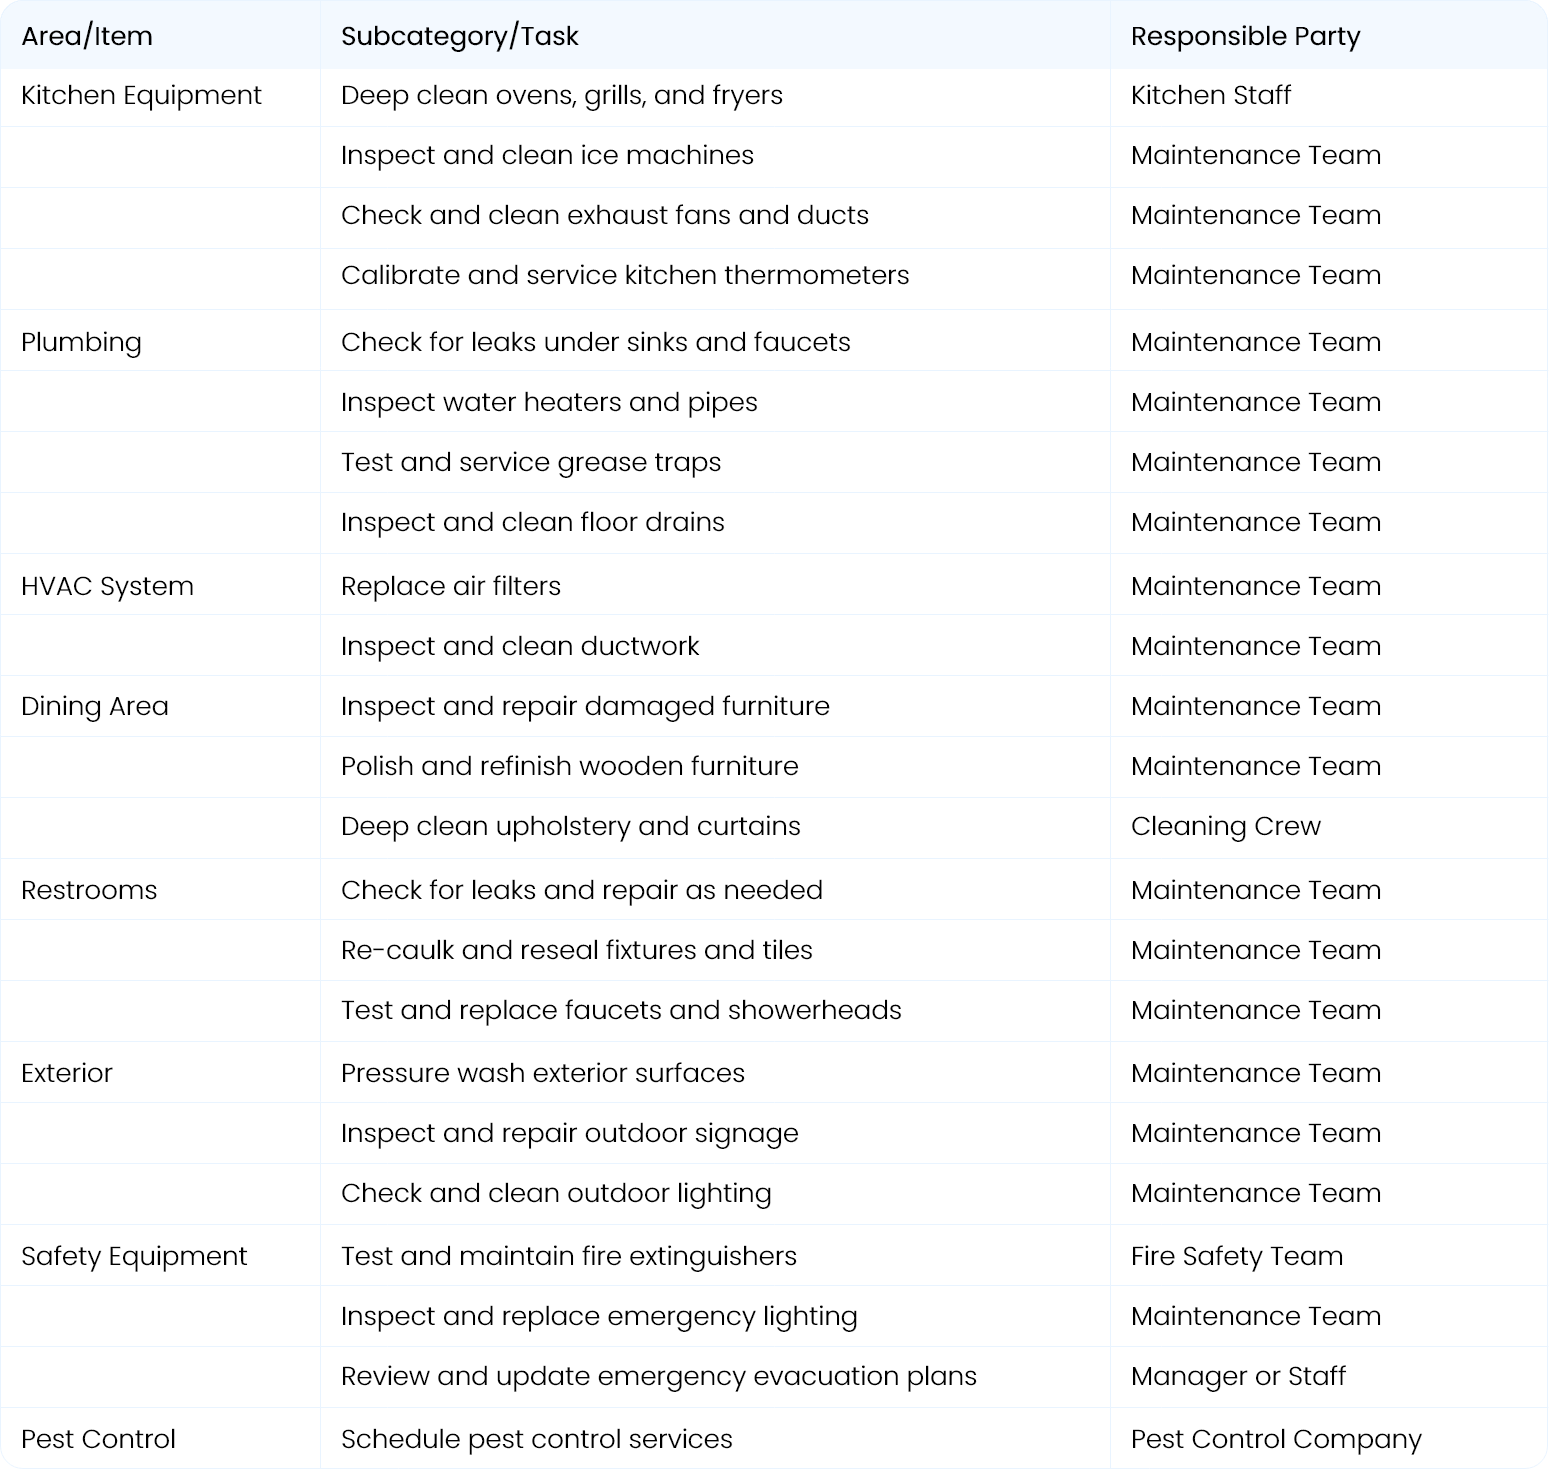Click 'Deep clean upholstery and curtains'

click(571, 826)
